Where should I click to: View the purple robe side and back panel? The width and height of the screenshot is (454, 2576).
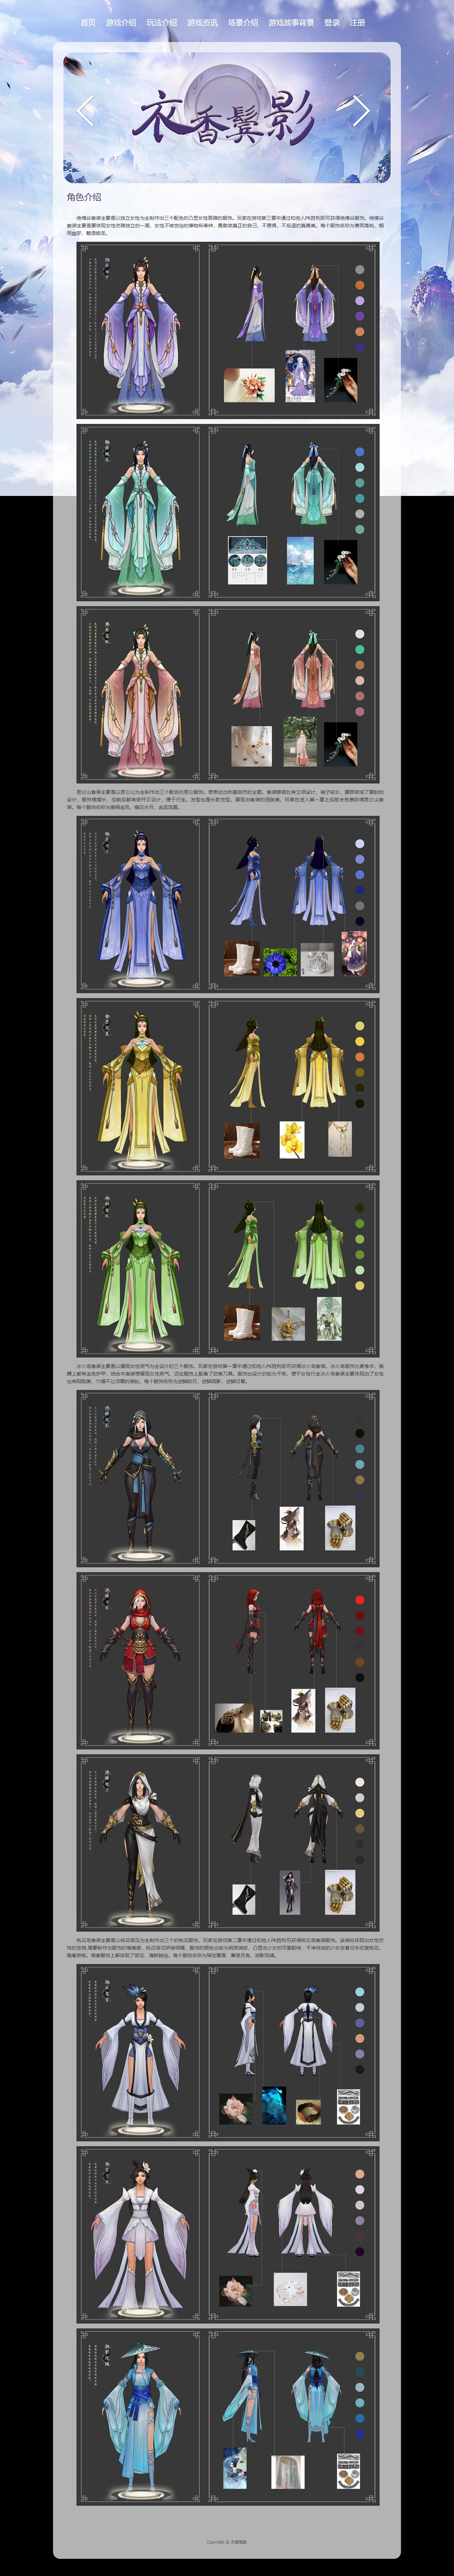point(293,330)
